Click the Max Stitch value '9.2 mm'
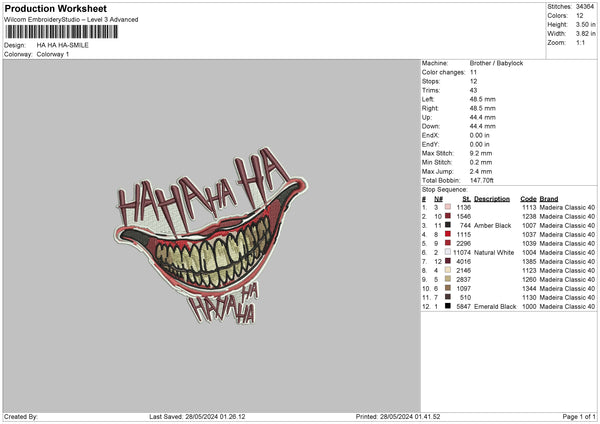 [x=481, y=153]
